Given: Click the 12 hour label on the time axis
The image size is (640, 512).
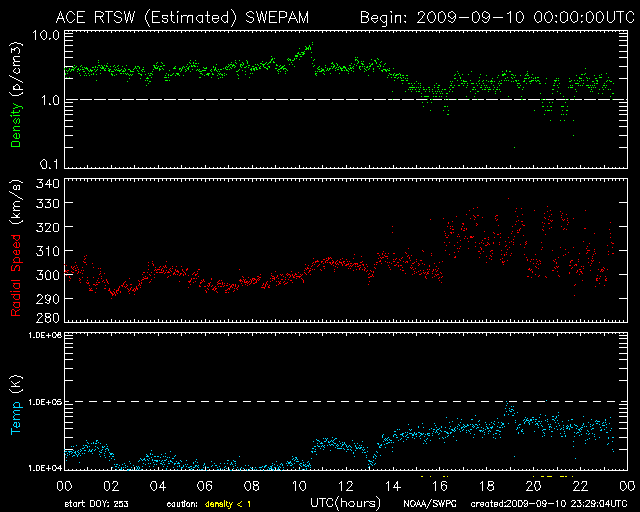Looking at the screenshot, I should tap(346, 486).
